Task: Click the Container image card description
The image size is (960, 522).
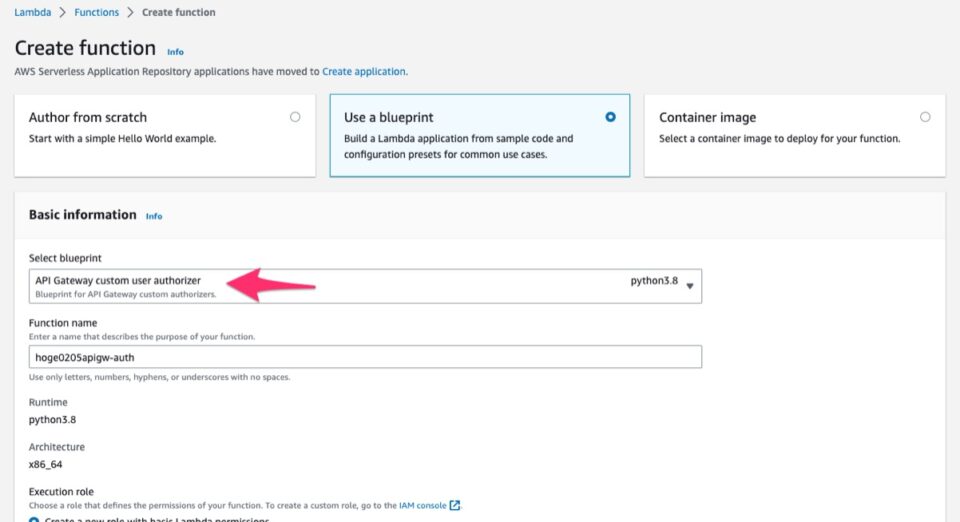Action: (x=779, y=139)
